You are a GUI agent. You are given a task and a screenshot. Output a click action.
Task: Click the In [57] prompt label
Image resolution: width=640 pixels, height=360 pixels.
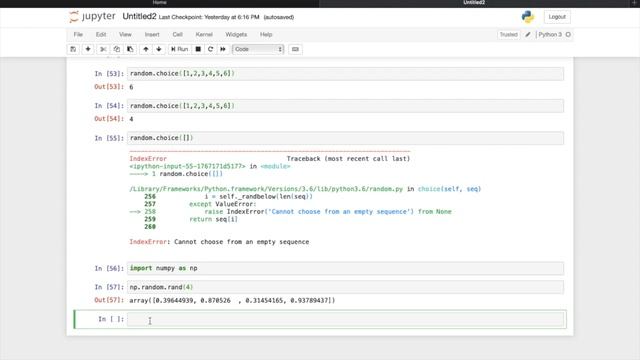pyautogui.click(x=109, y=287)
